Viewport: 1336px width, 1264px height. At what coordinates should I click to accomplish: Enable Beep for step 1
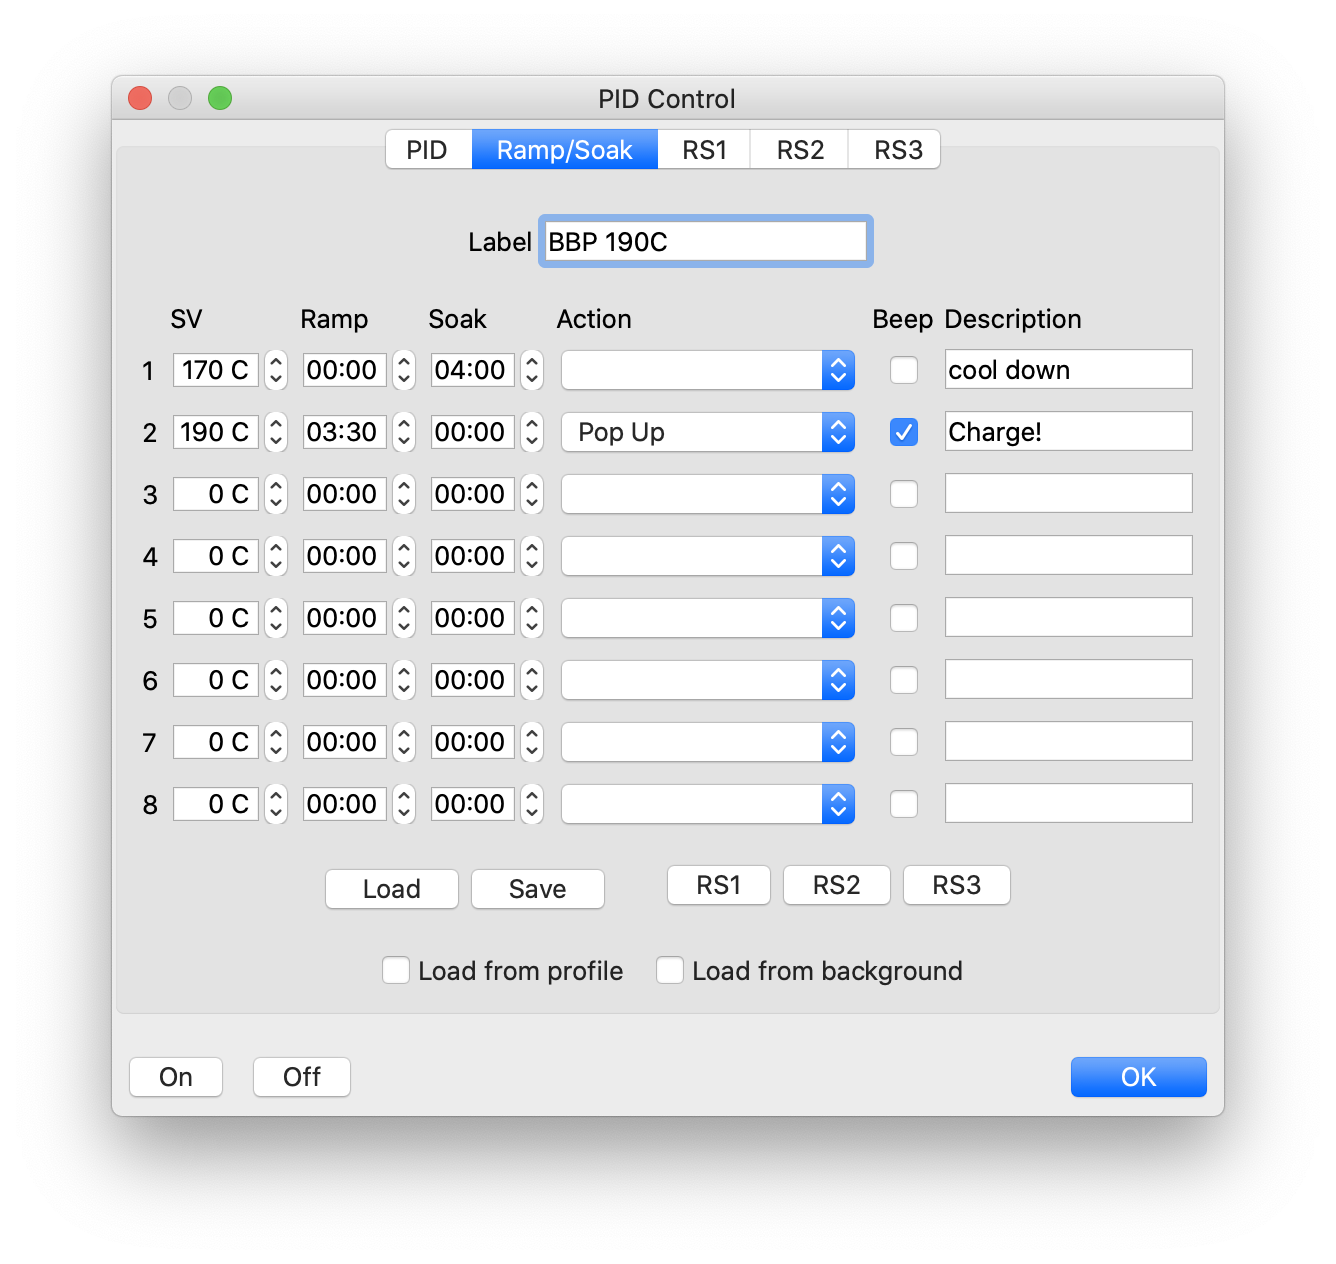pos(903,370)
